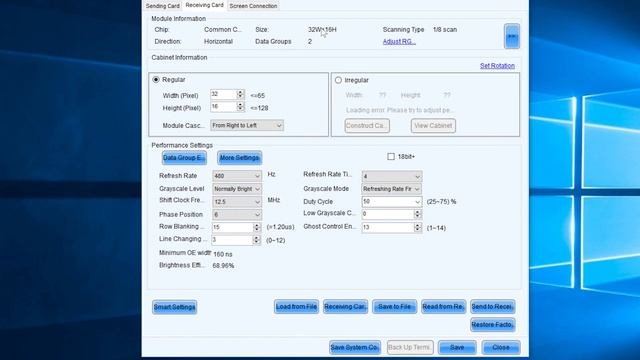Click the Save button
This screenshot has height=360, width=640.
click(x=457, y=347)
